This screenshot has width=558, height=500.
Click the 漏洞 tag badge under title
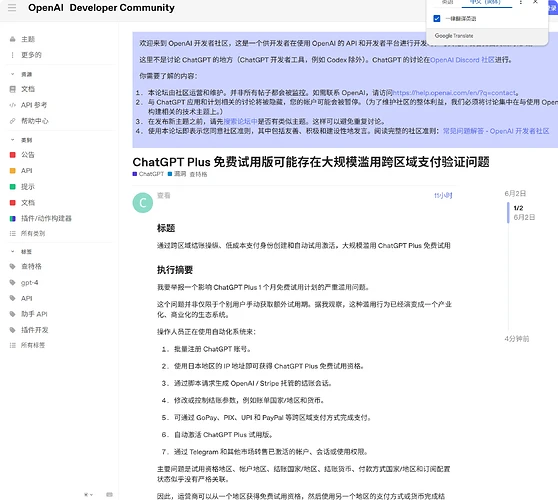coord(177,174)
